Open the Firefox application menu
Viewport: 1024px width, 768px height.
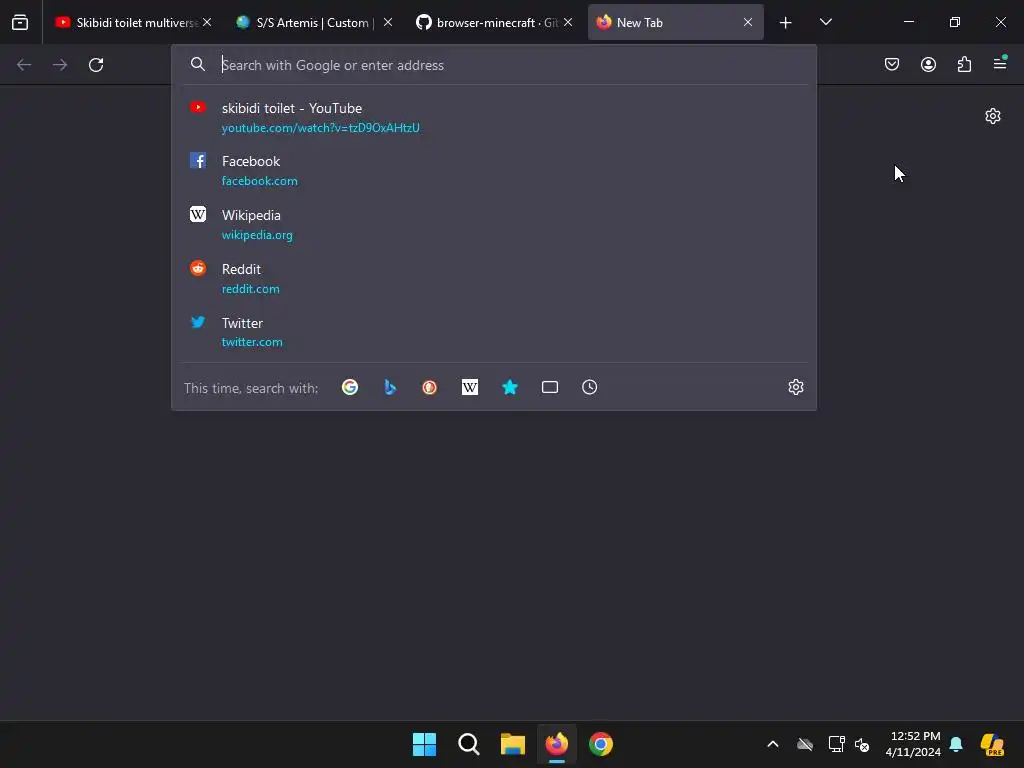click(x=1000, y=63)
